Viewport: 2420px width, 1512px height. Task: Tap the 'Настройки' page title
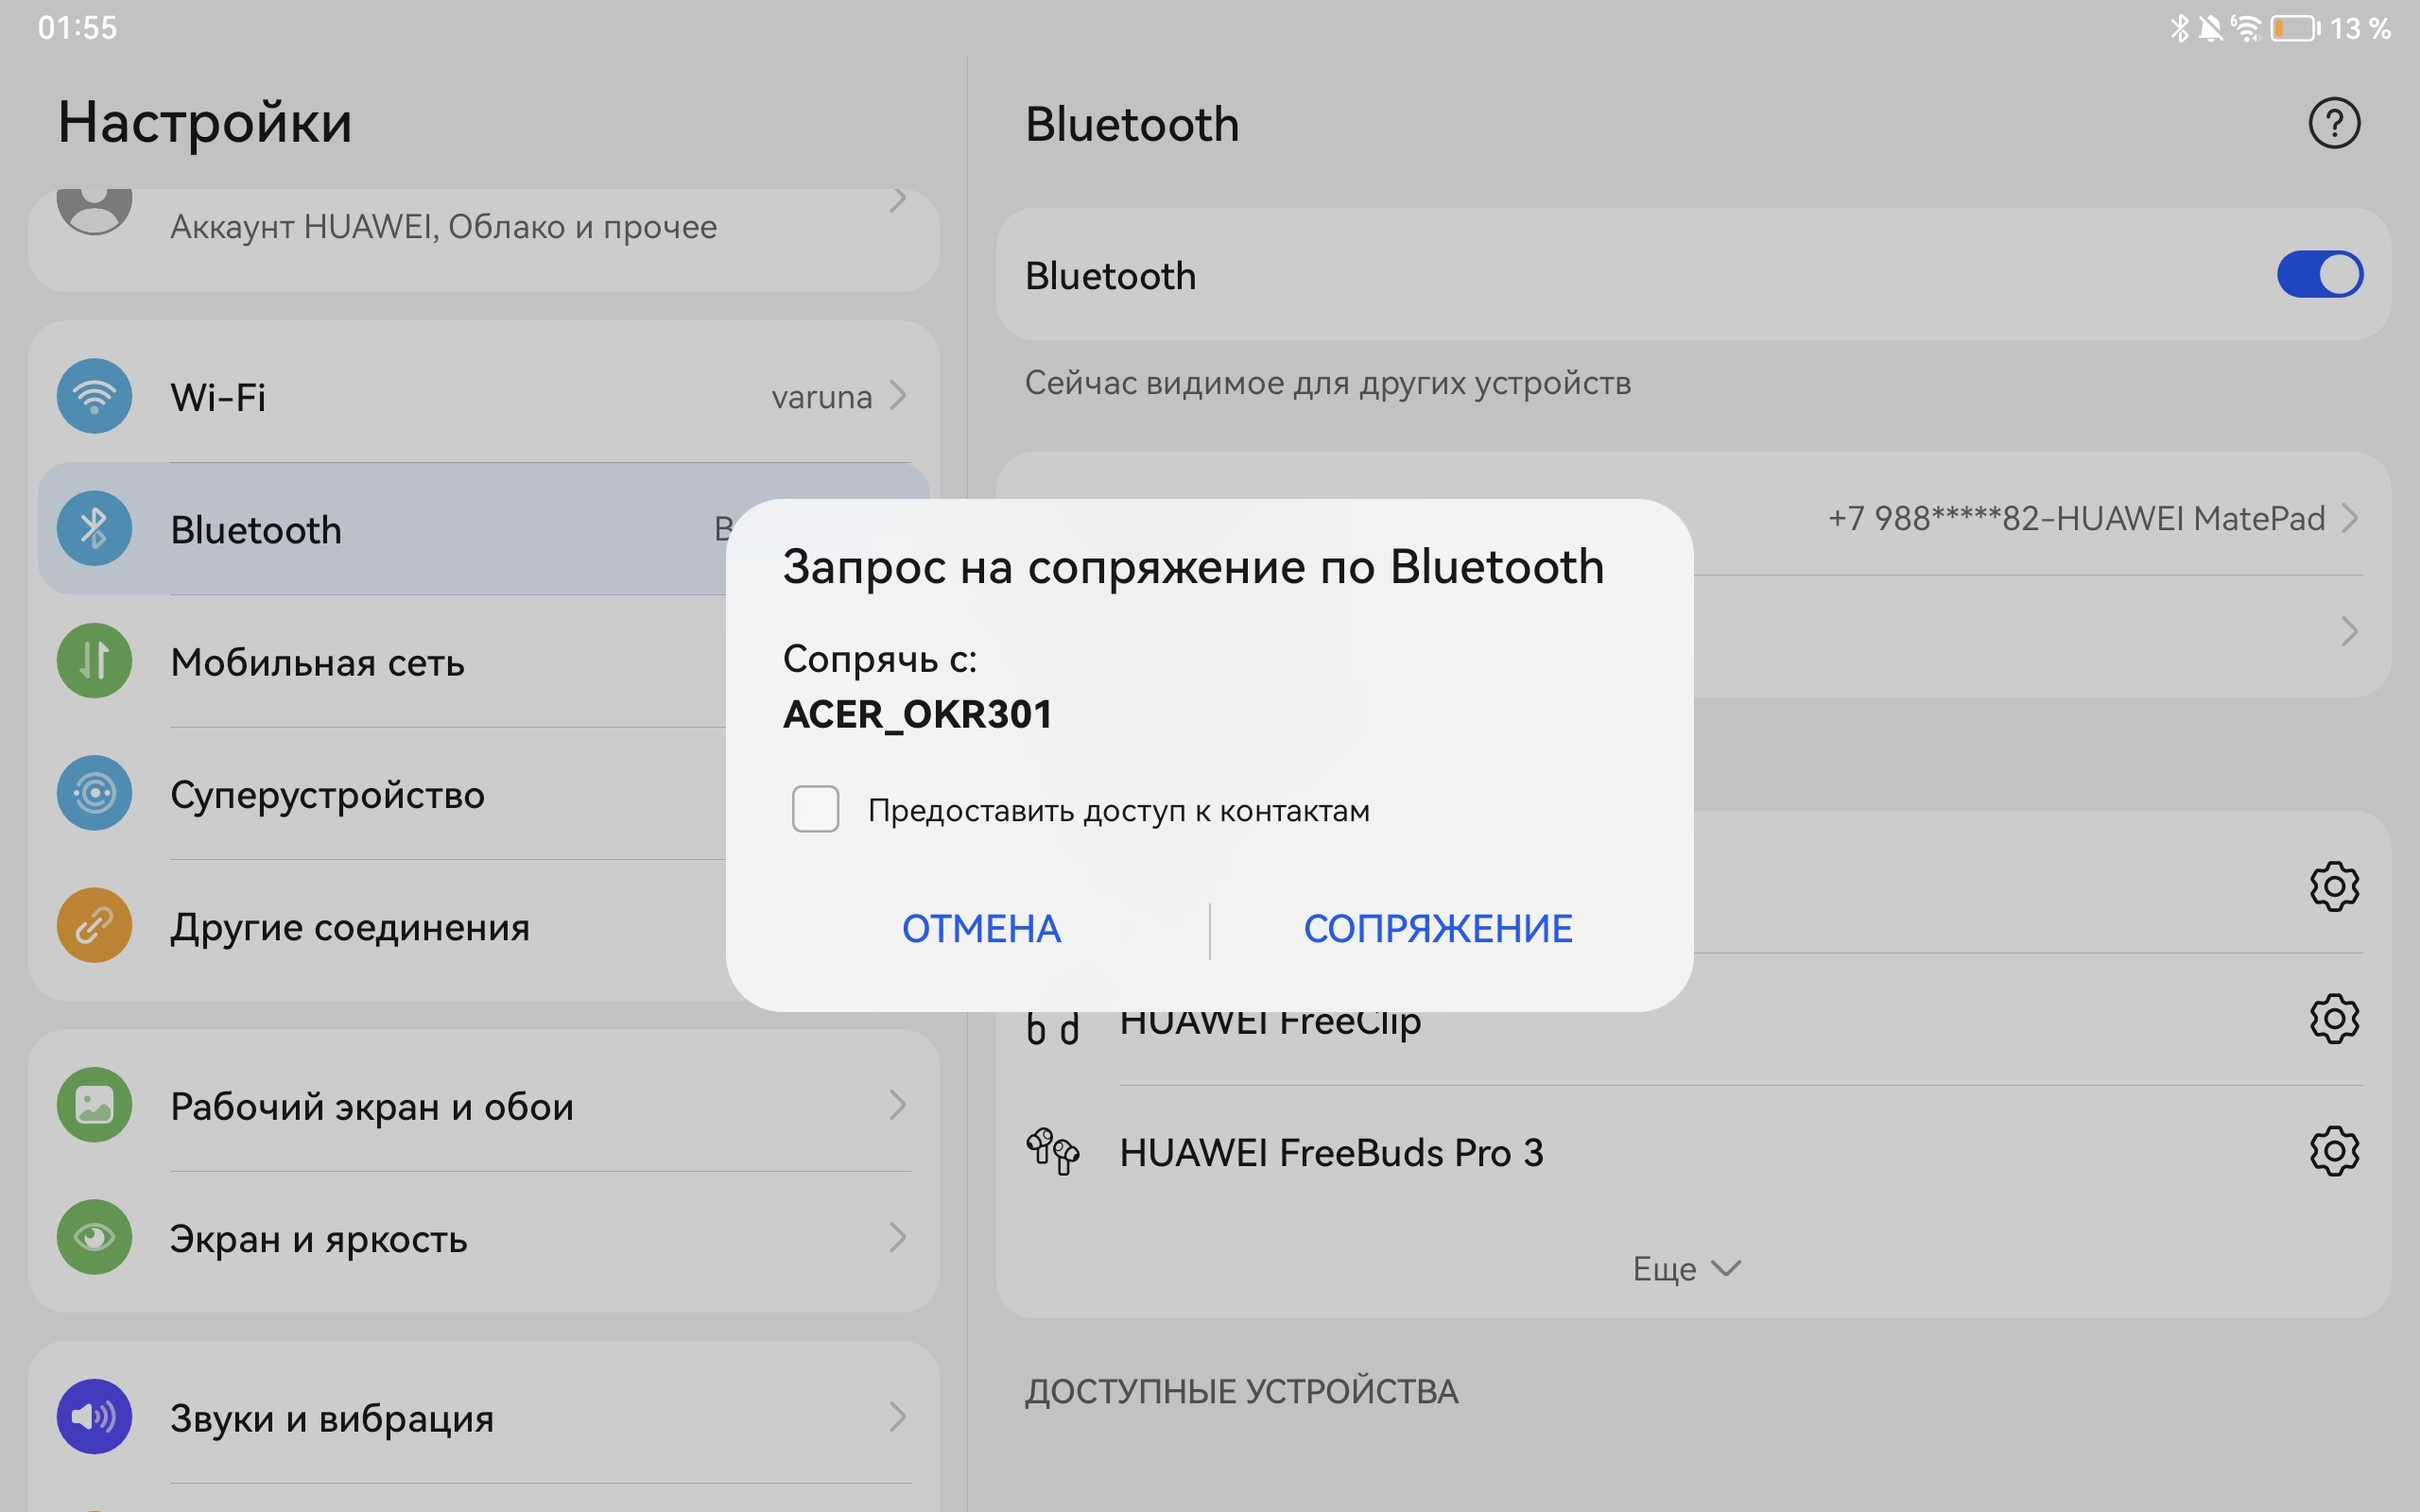pos(205,123)
